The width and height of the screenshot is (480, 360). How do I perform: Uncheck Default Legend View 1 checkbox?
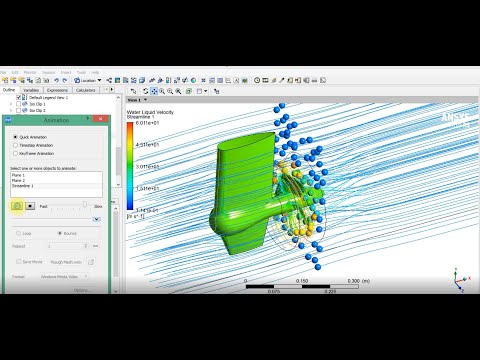pyautogui.click(x=18, y=98)
